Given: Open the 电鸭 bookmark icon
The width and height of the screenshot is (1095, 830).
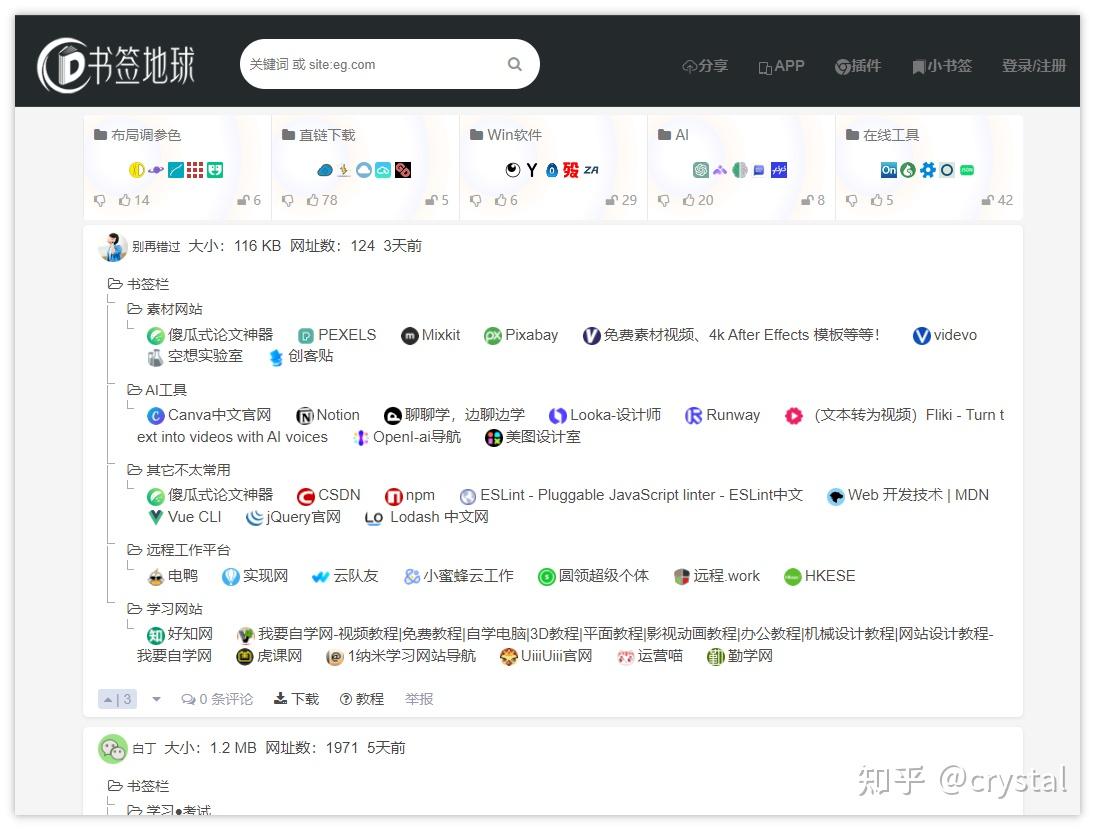Looking at the screenshot, I should [x=156, y=577].
